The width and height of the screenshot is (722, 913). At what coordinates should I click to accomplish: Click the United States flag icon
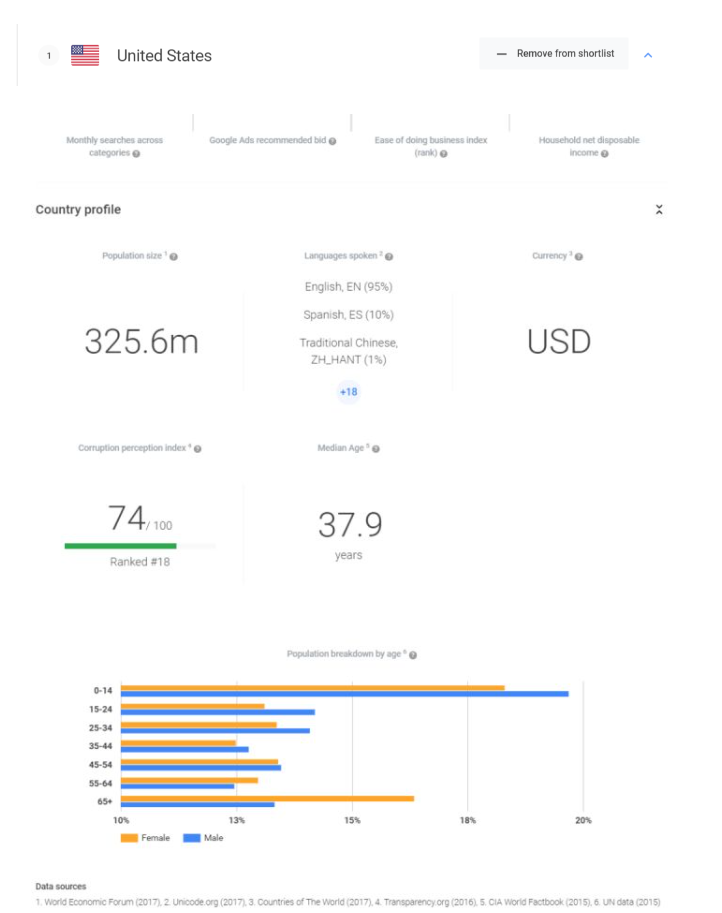pos(85,55)
